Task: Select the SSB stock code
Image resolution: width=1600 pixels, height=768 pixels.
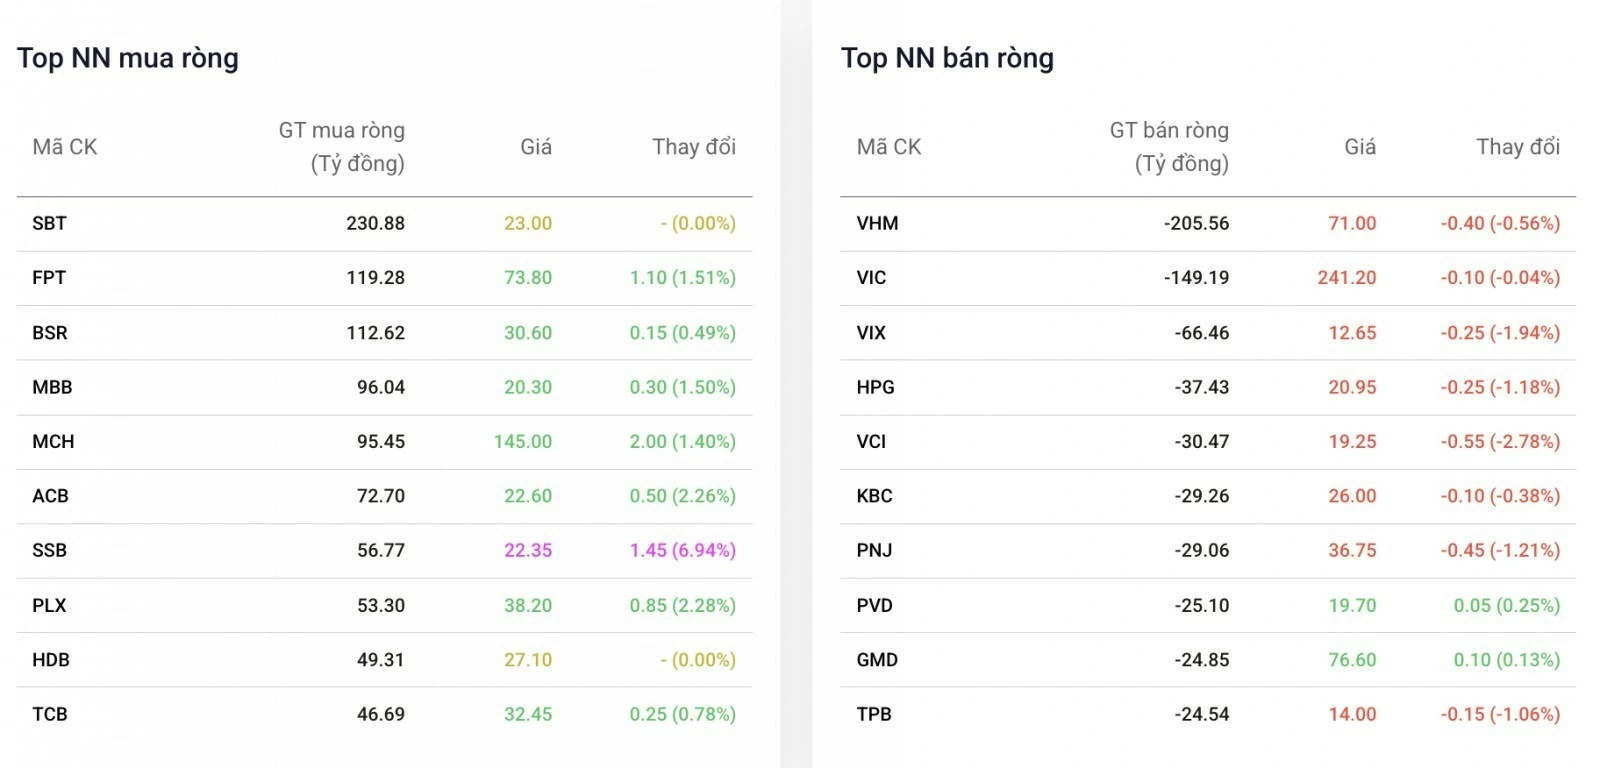Action: click(x=49, y=551)
